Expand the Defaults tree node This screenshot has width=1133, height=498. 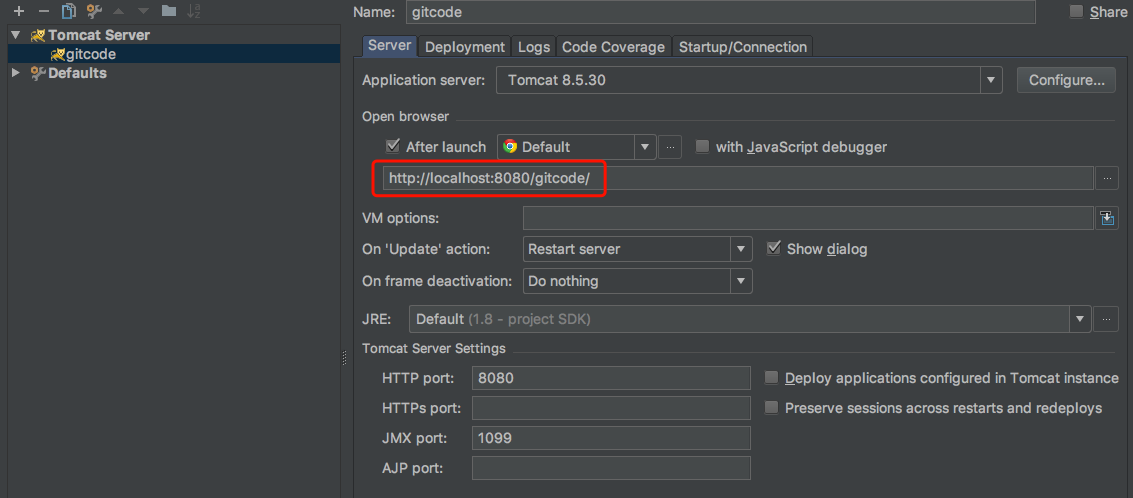[x=16, y=73]
